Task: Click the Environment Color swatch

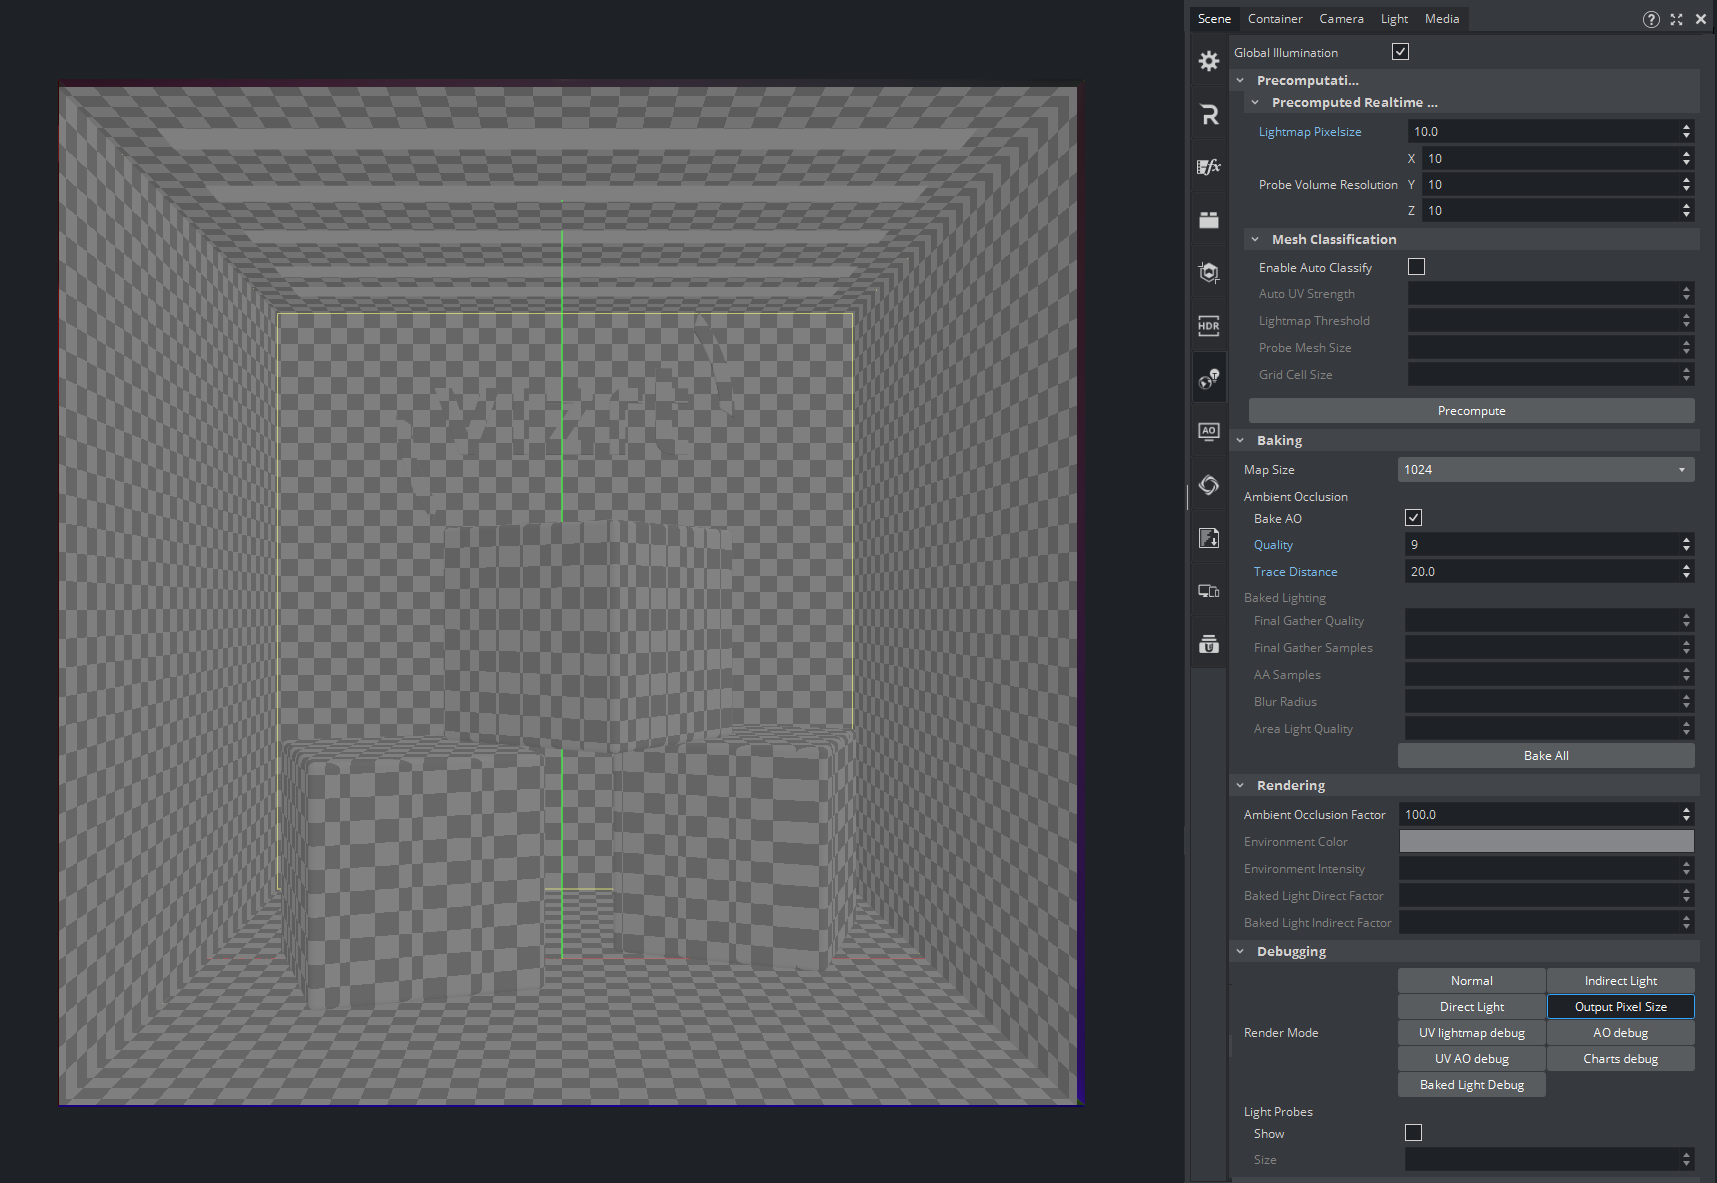Action: pos(1546,842)
